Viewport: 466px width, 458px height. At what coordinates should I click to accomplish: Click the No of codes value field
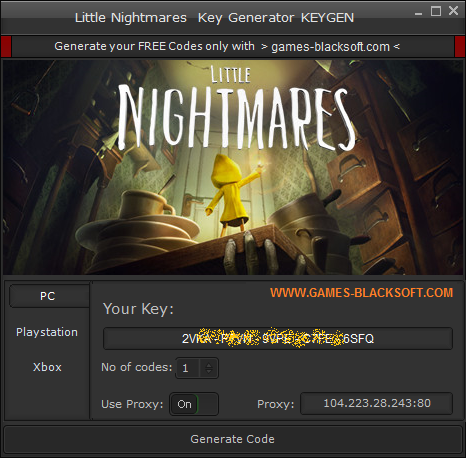(188, 368)
